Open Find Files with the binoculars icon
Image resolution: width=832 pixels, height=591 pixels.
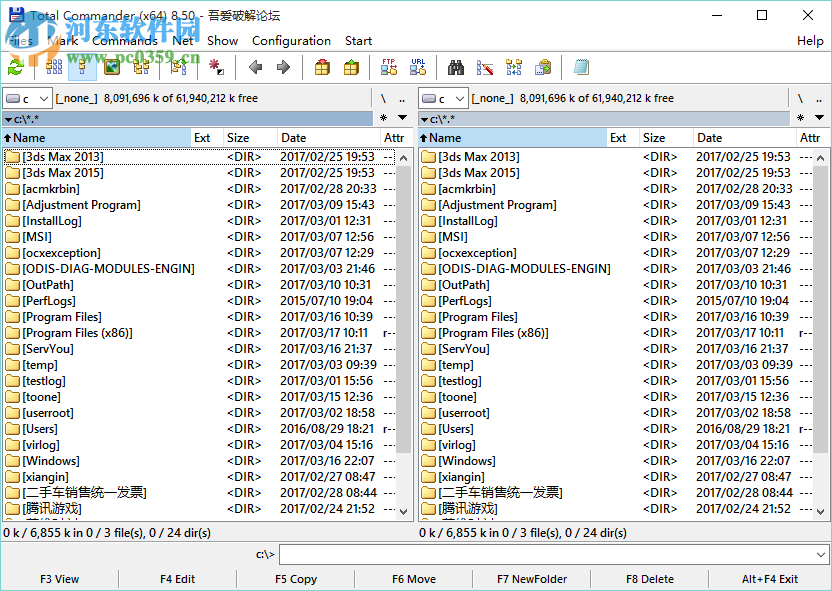point(455,66)
